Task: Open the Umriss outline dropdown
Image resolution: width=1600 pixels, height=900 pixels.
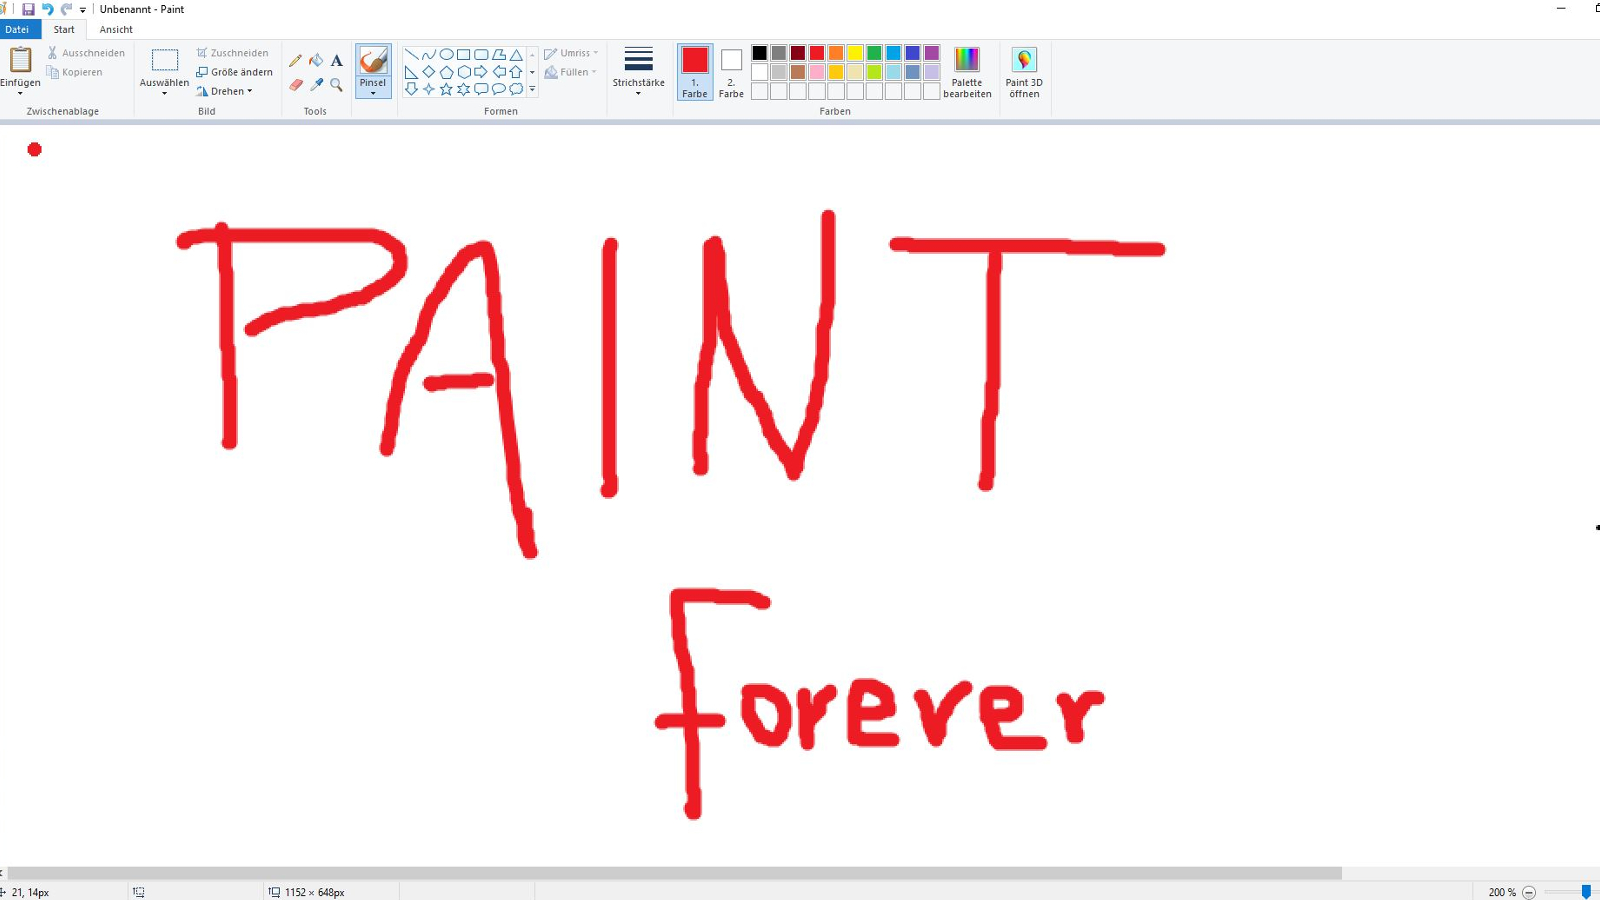Action: coord(571,53)
